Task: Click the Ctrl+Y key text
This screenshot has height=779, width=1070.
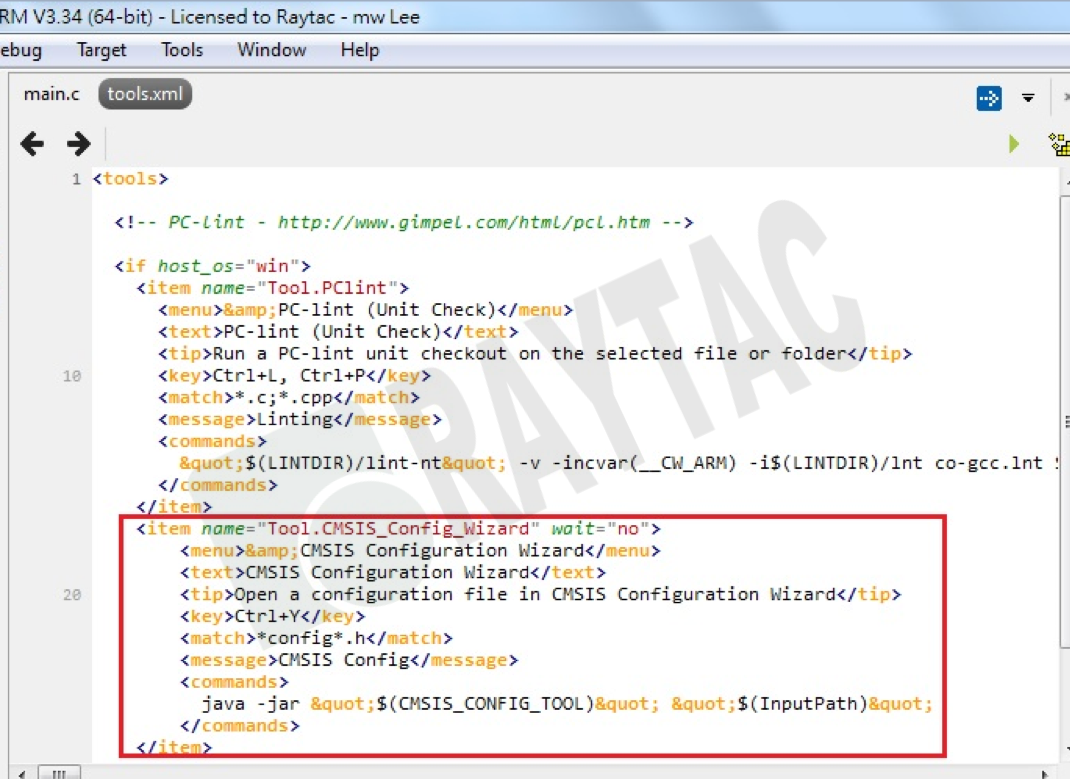Action: [x=266, y=616]
